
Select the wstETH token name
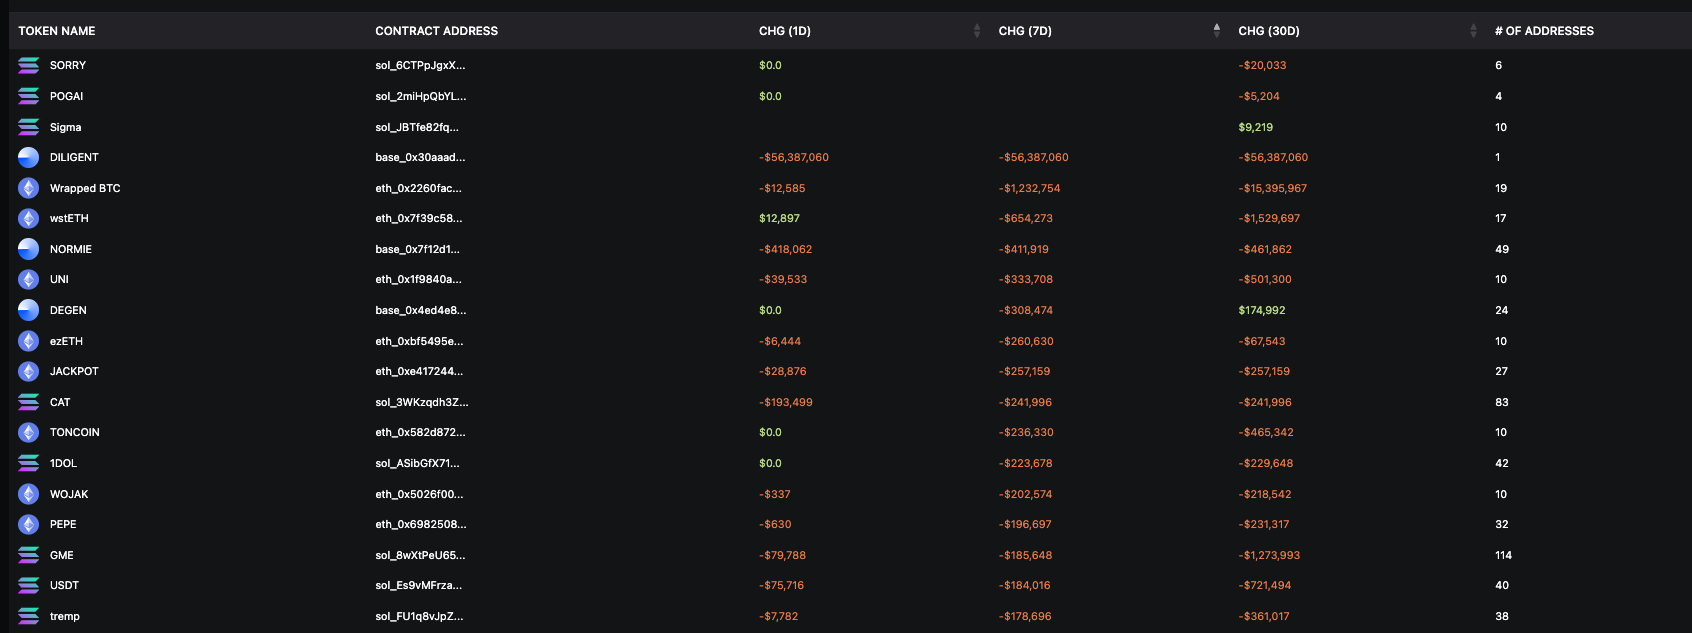(69, 218)
